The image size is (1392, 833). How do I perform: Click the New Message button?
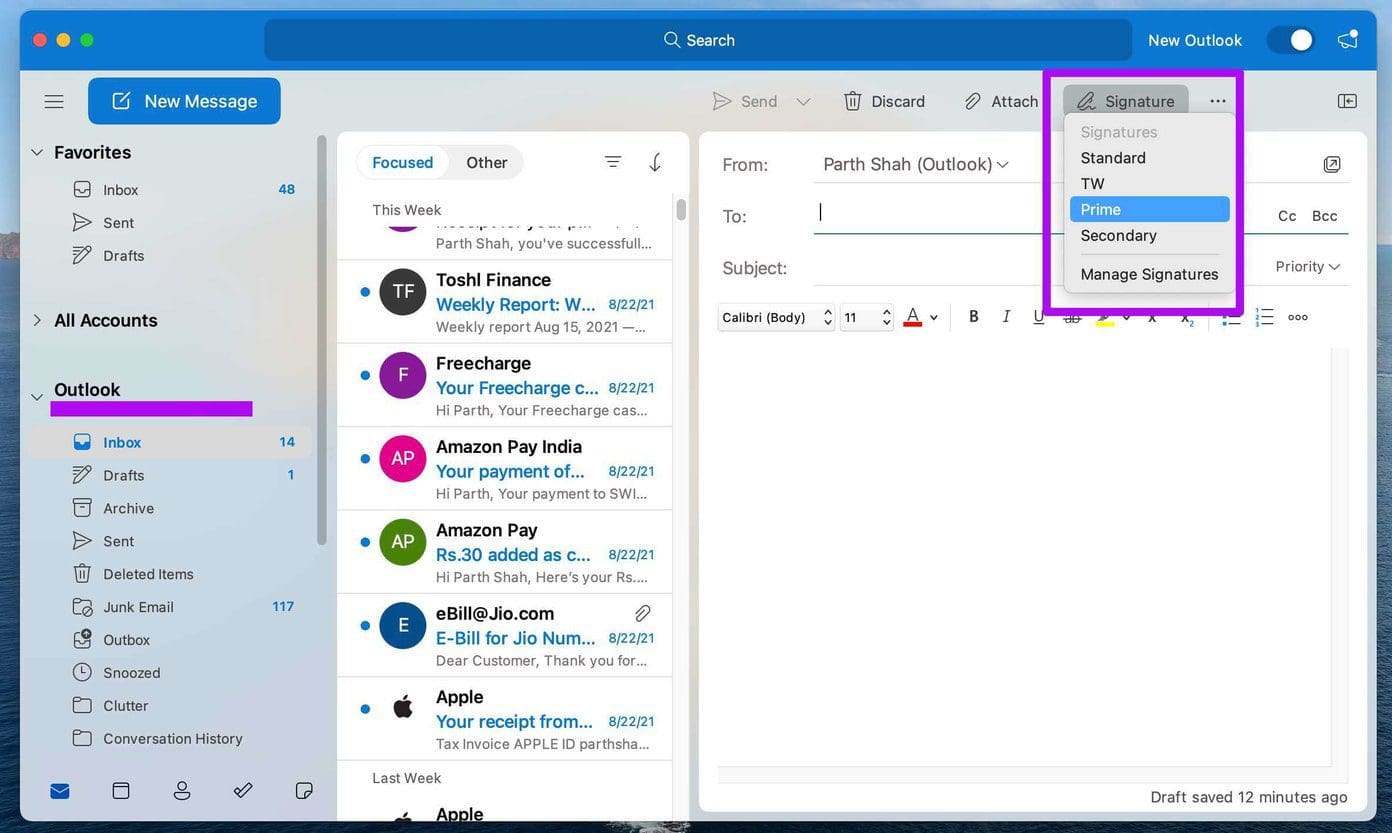(x=184, y=101)
